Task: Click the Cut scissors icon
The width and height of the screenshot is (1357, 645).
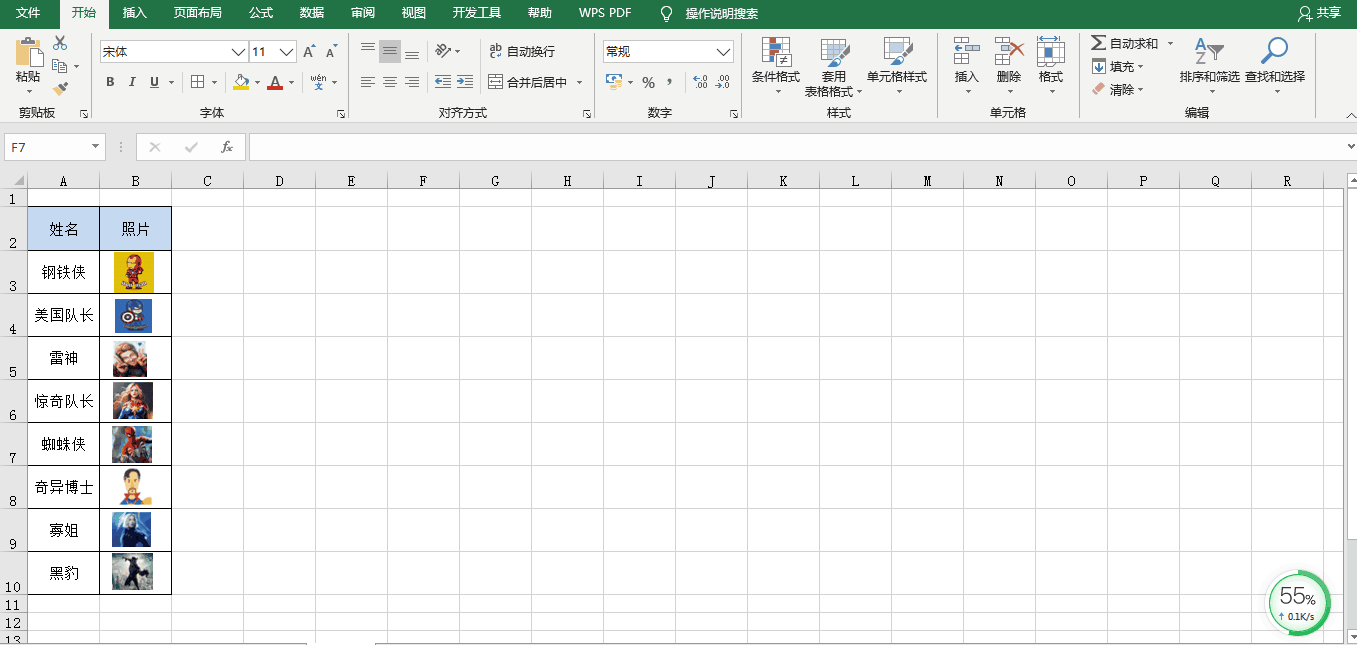Action: coord(60,43)
